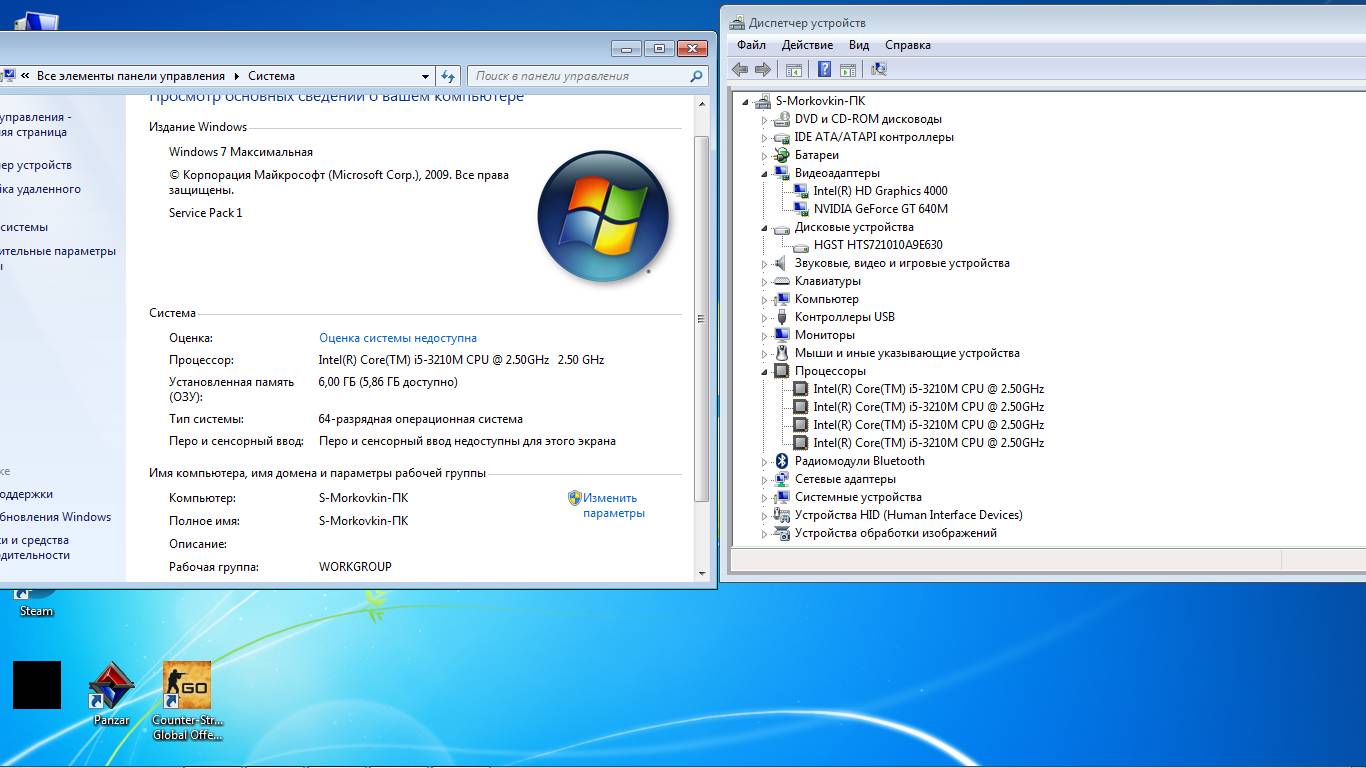Expand the Сетевые адаптеры node

764,479
